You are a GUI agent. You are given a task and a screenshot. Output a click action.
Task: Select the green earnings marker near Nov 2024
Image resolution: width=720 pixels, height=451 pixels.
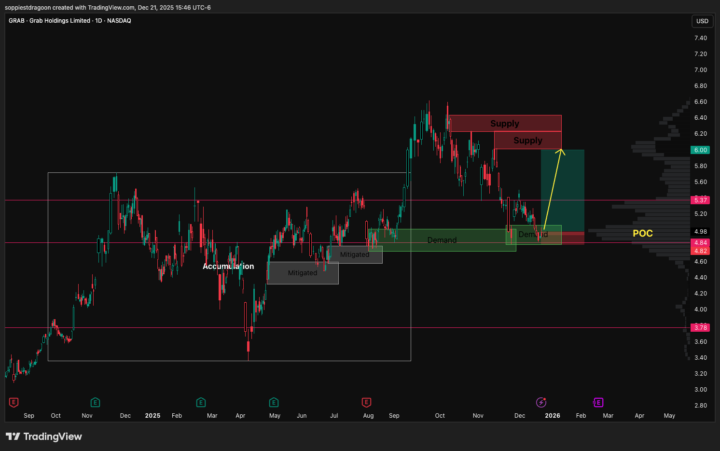(94, 402)
